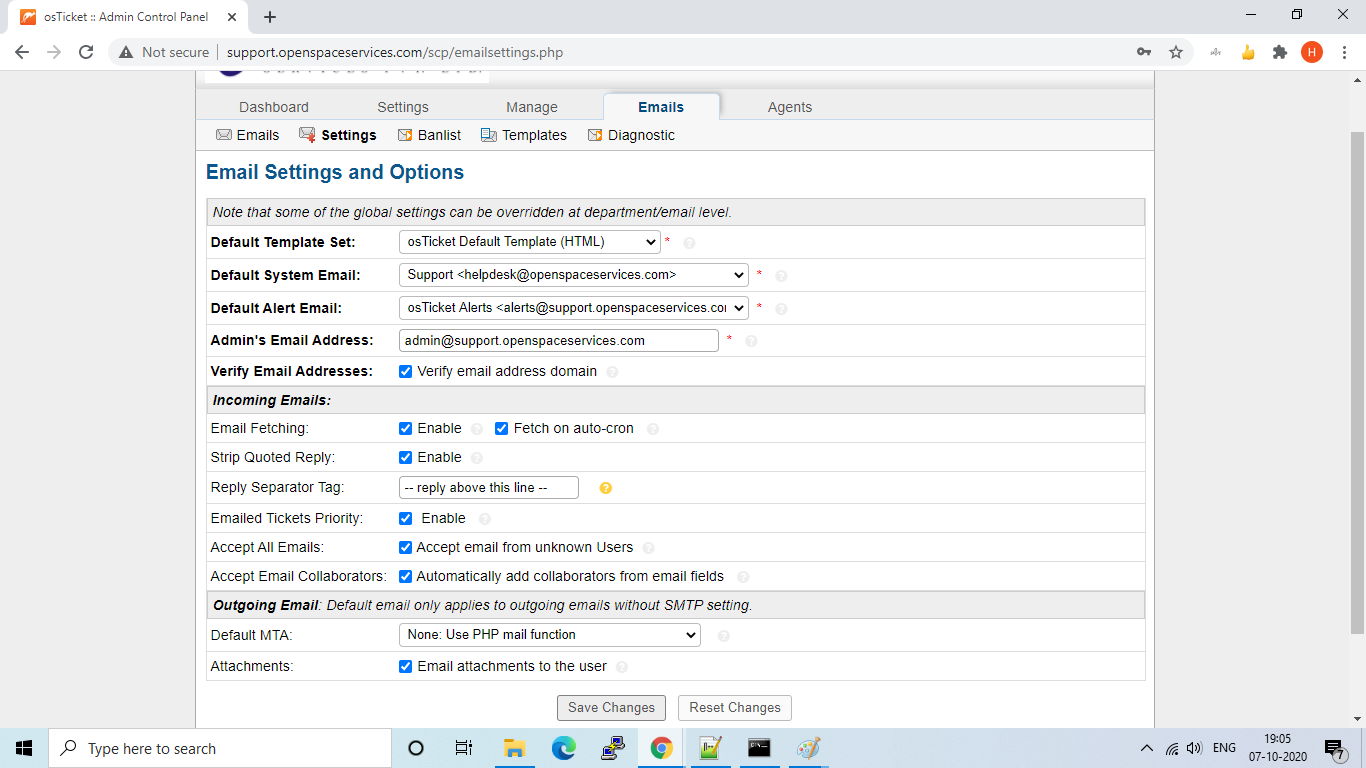The image size is (1366, 768).
Task: Click the Reset Changes button
Action: click(x=735, y=707)
